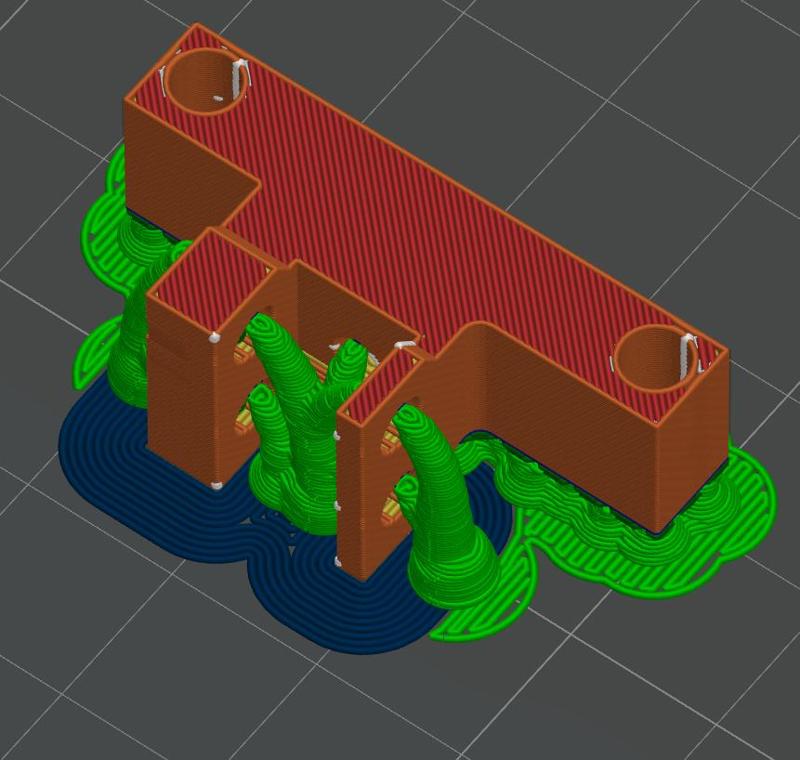800x760 pixels.
Task: Click the right circular hole on model top
Action: pyautogui.click(x=656, y=359)
